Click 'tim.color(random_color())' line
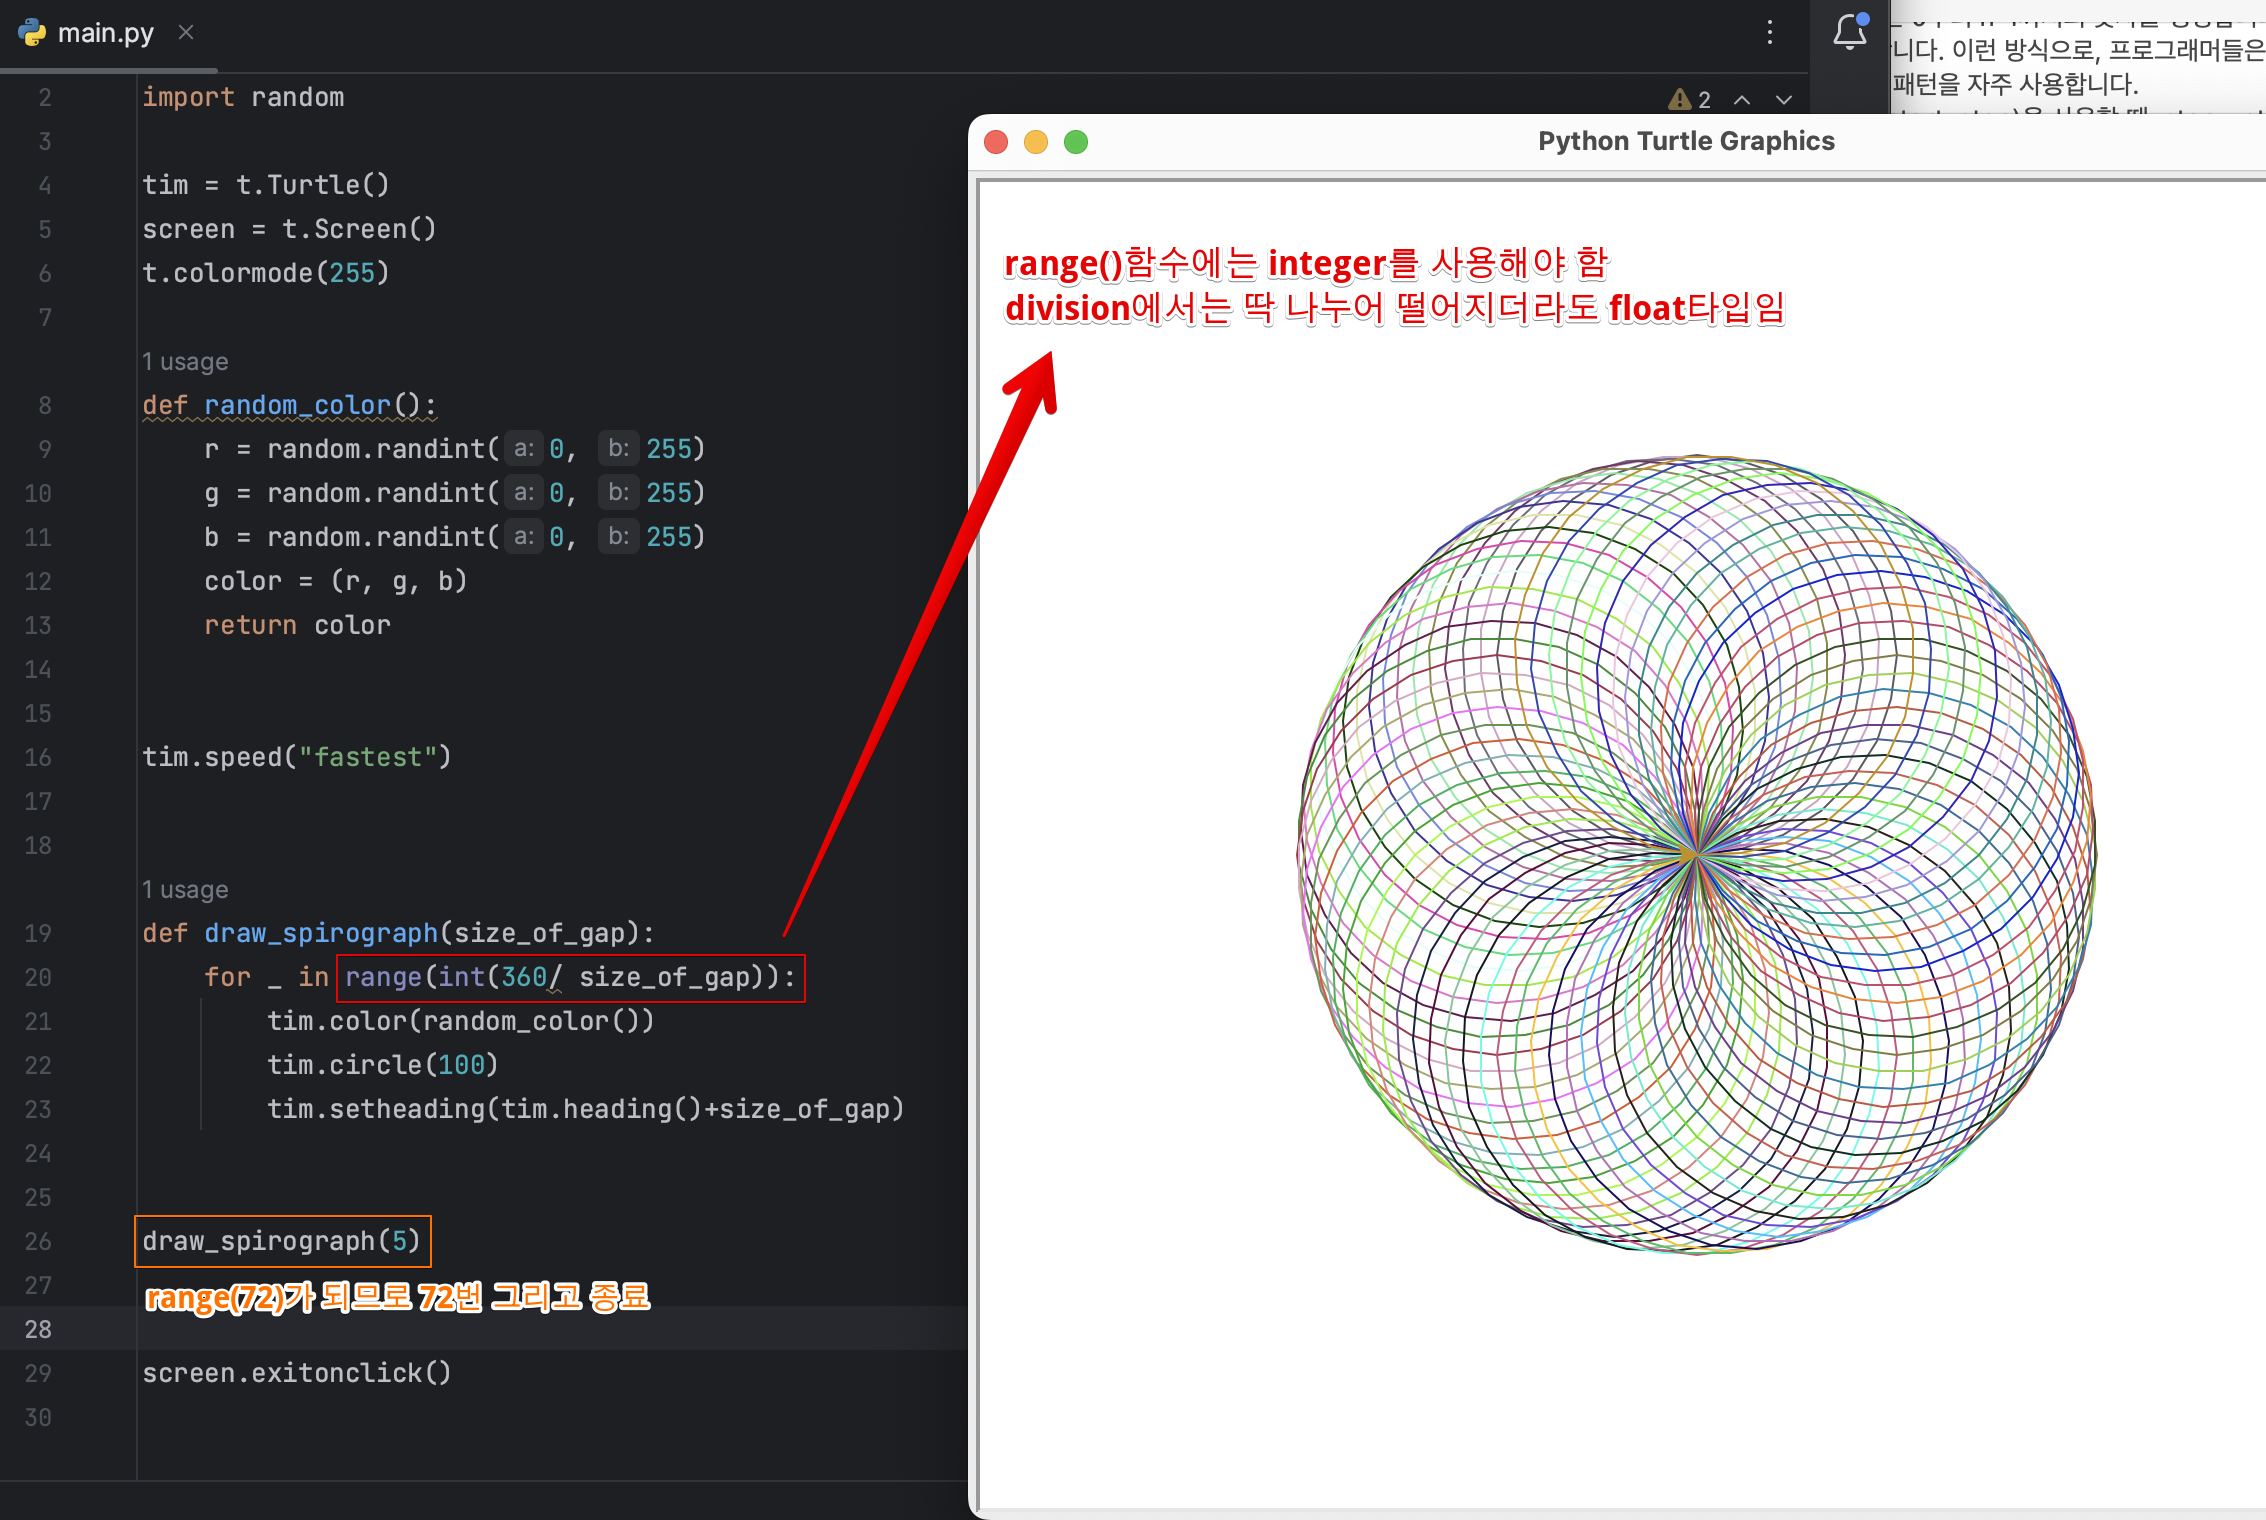2266x1520 pixels. [x=461, y=1021]
